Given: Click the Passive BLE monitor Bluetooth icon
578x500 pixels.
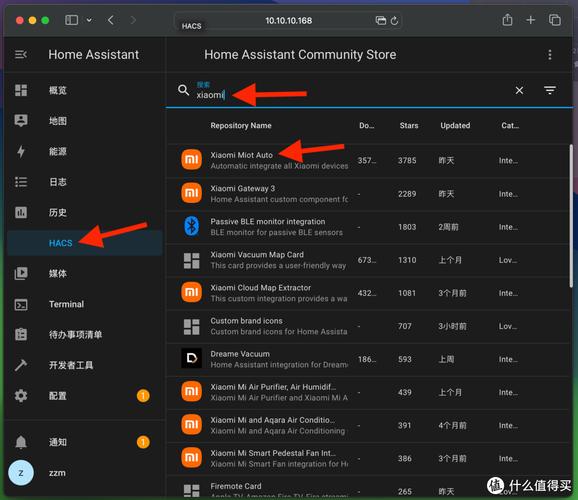Looking at the screenshot, I should point(191,226).
